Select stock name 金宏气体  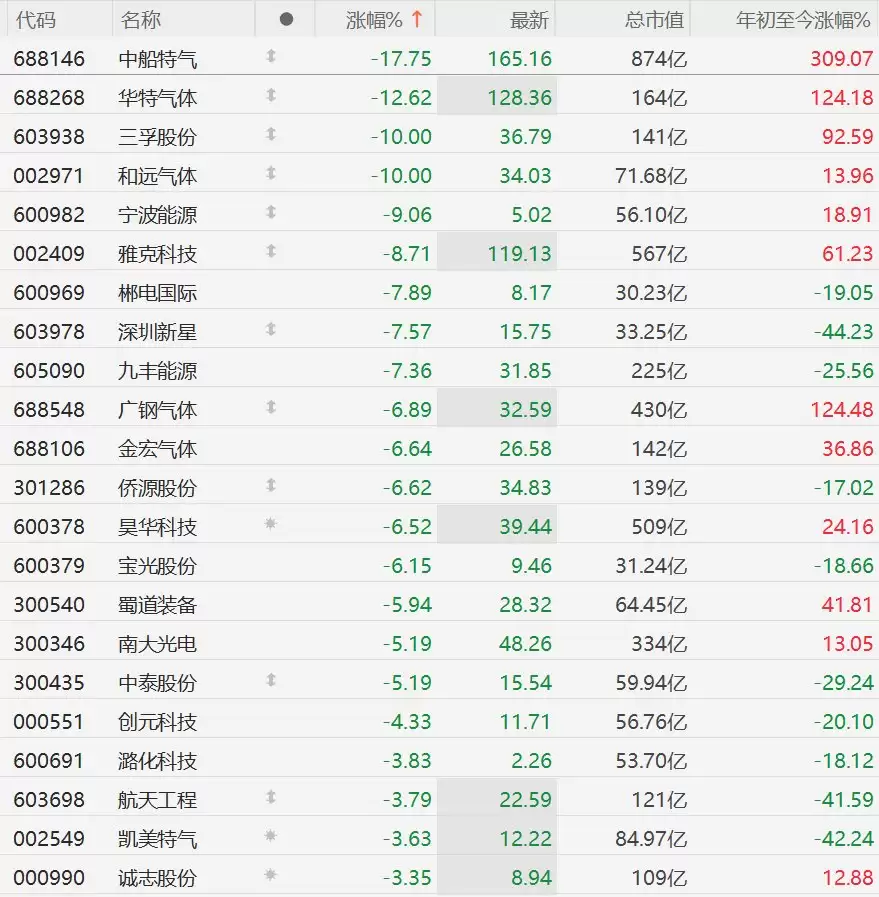(158, 449)
